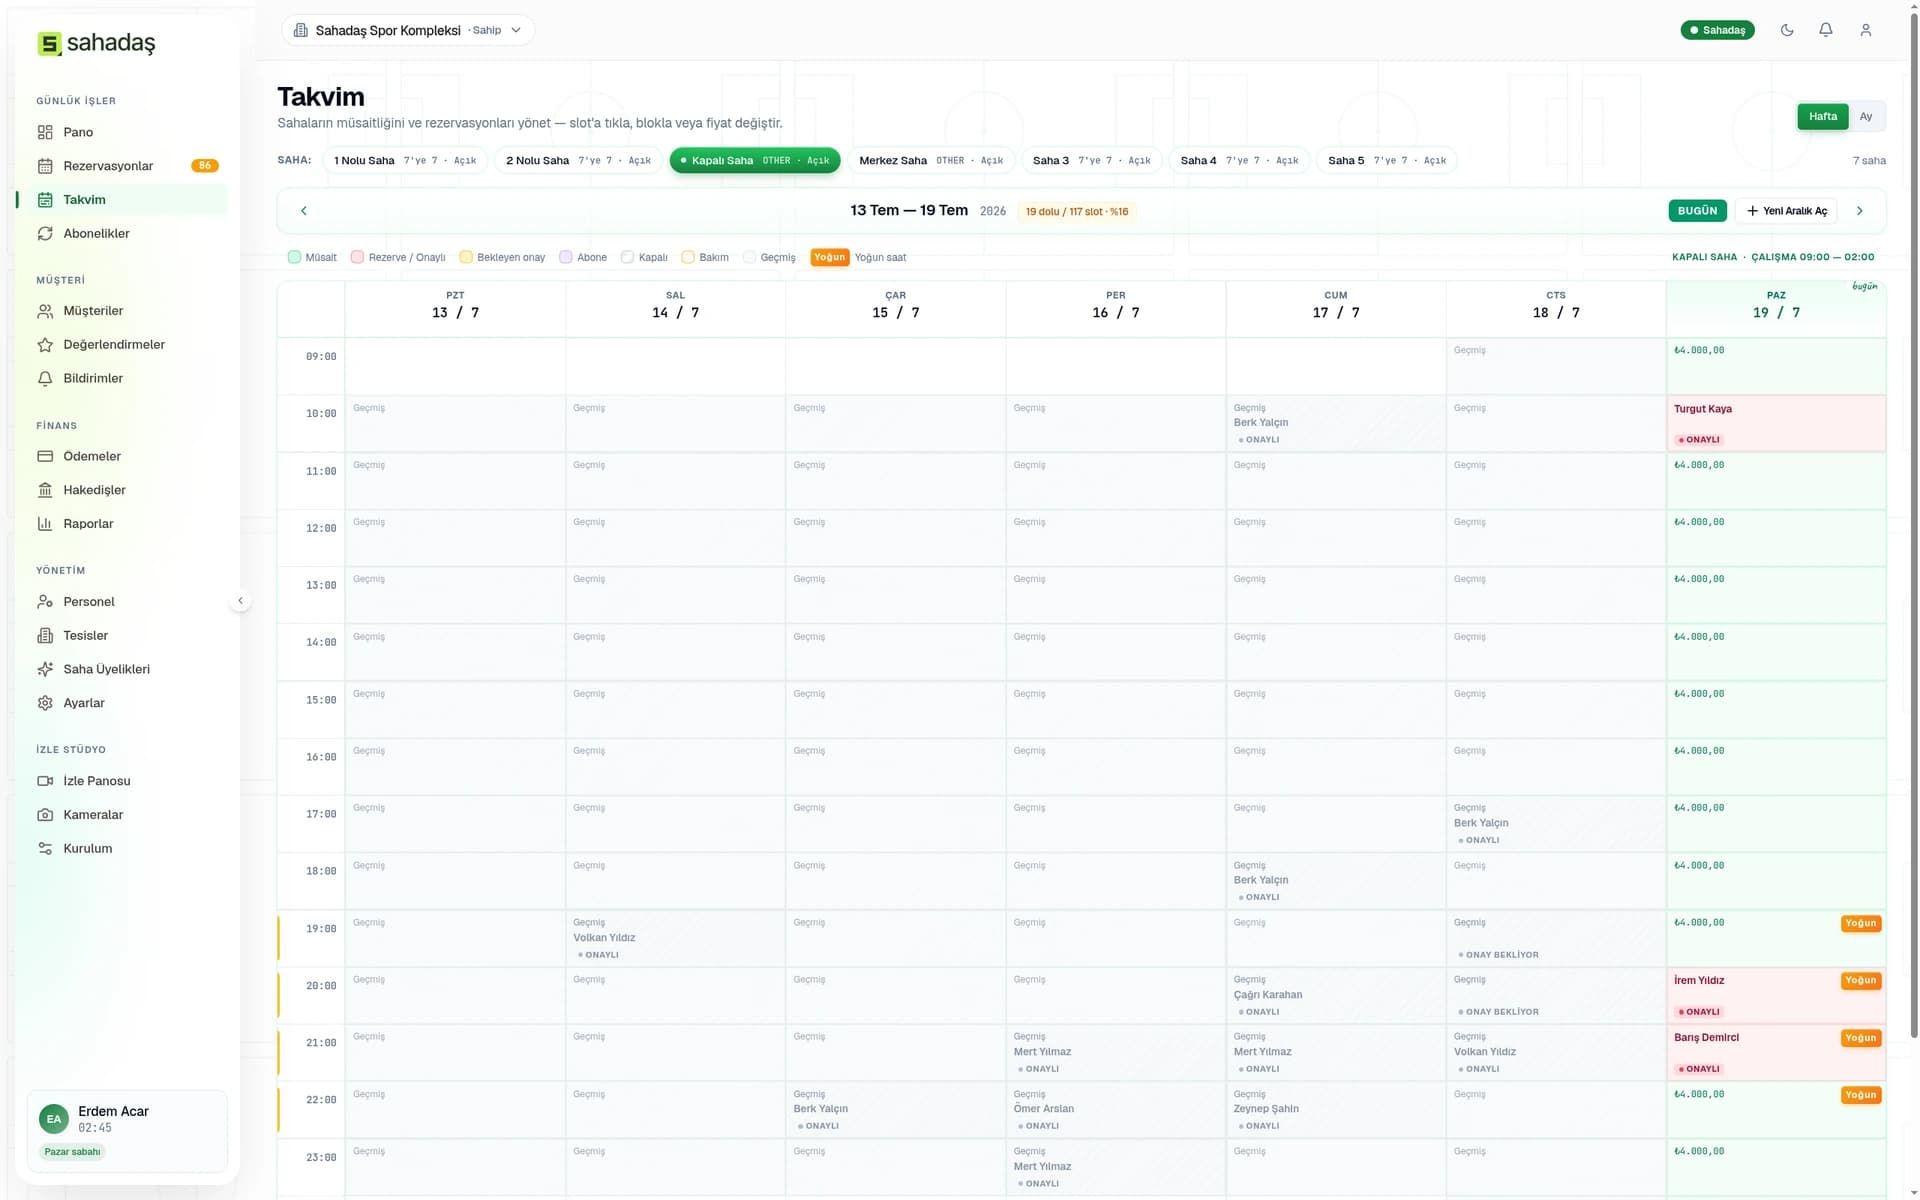This screenshot has height=1200, width=1920.
Task: Click the Müsait legend color swatch
Action: pyautogui.click(x=294, y=257)
